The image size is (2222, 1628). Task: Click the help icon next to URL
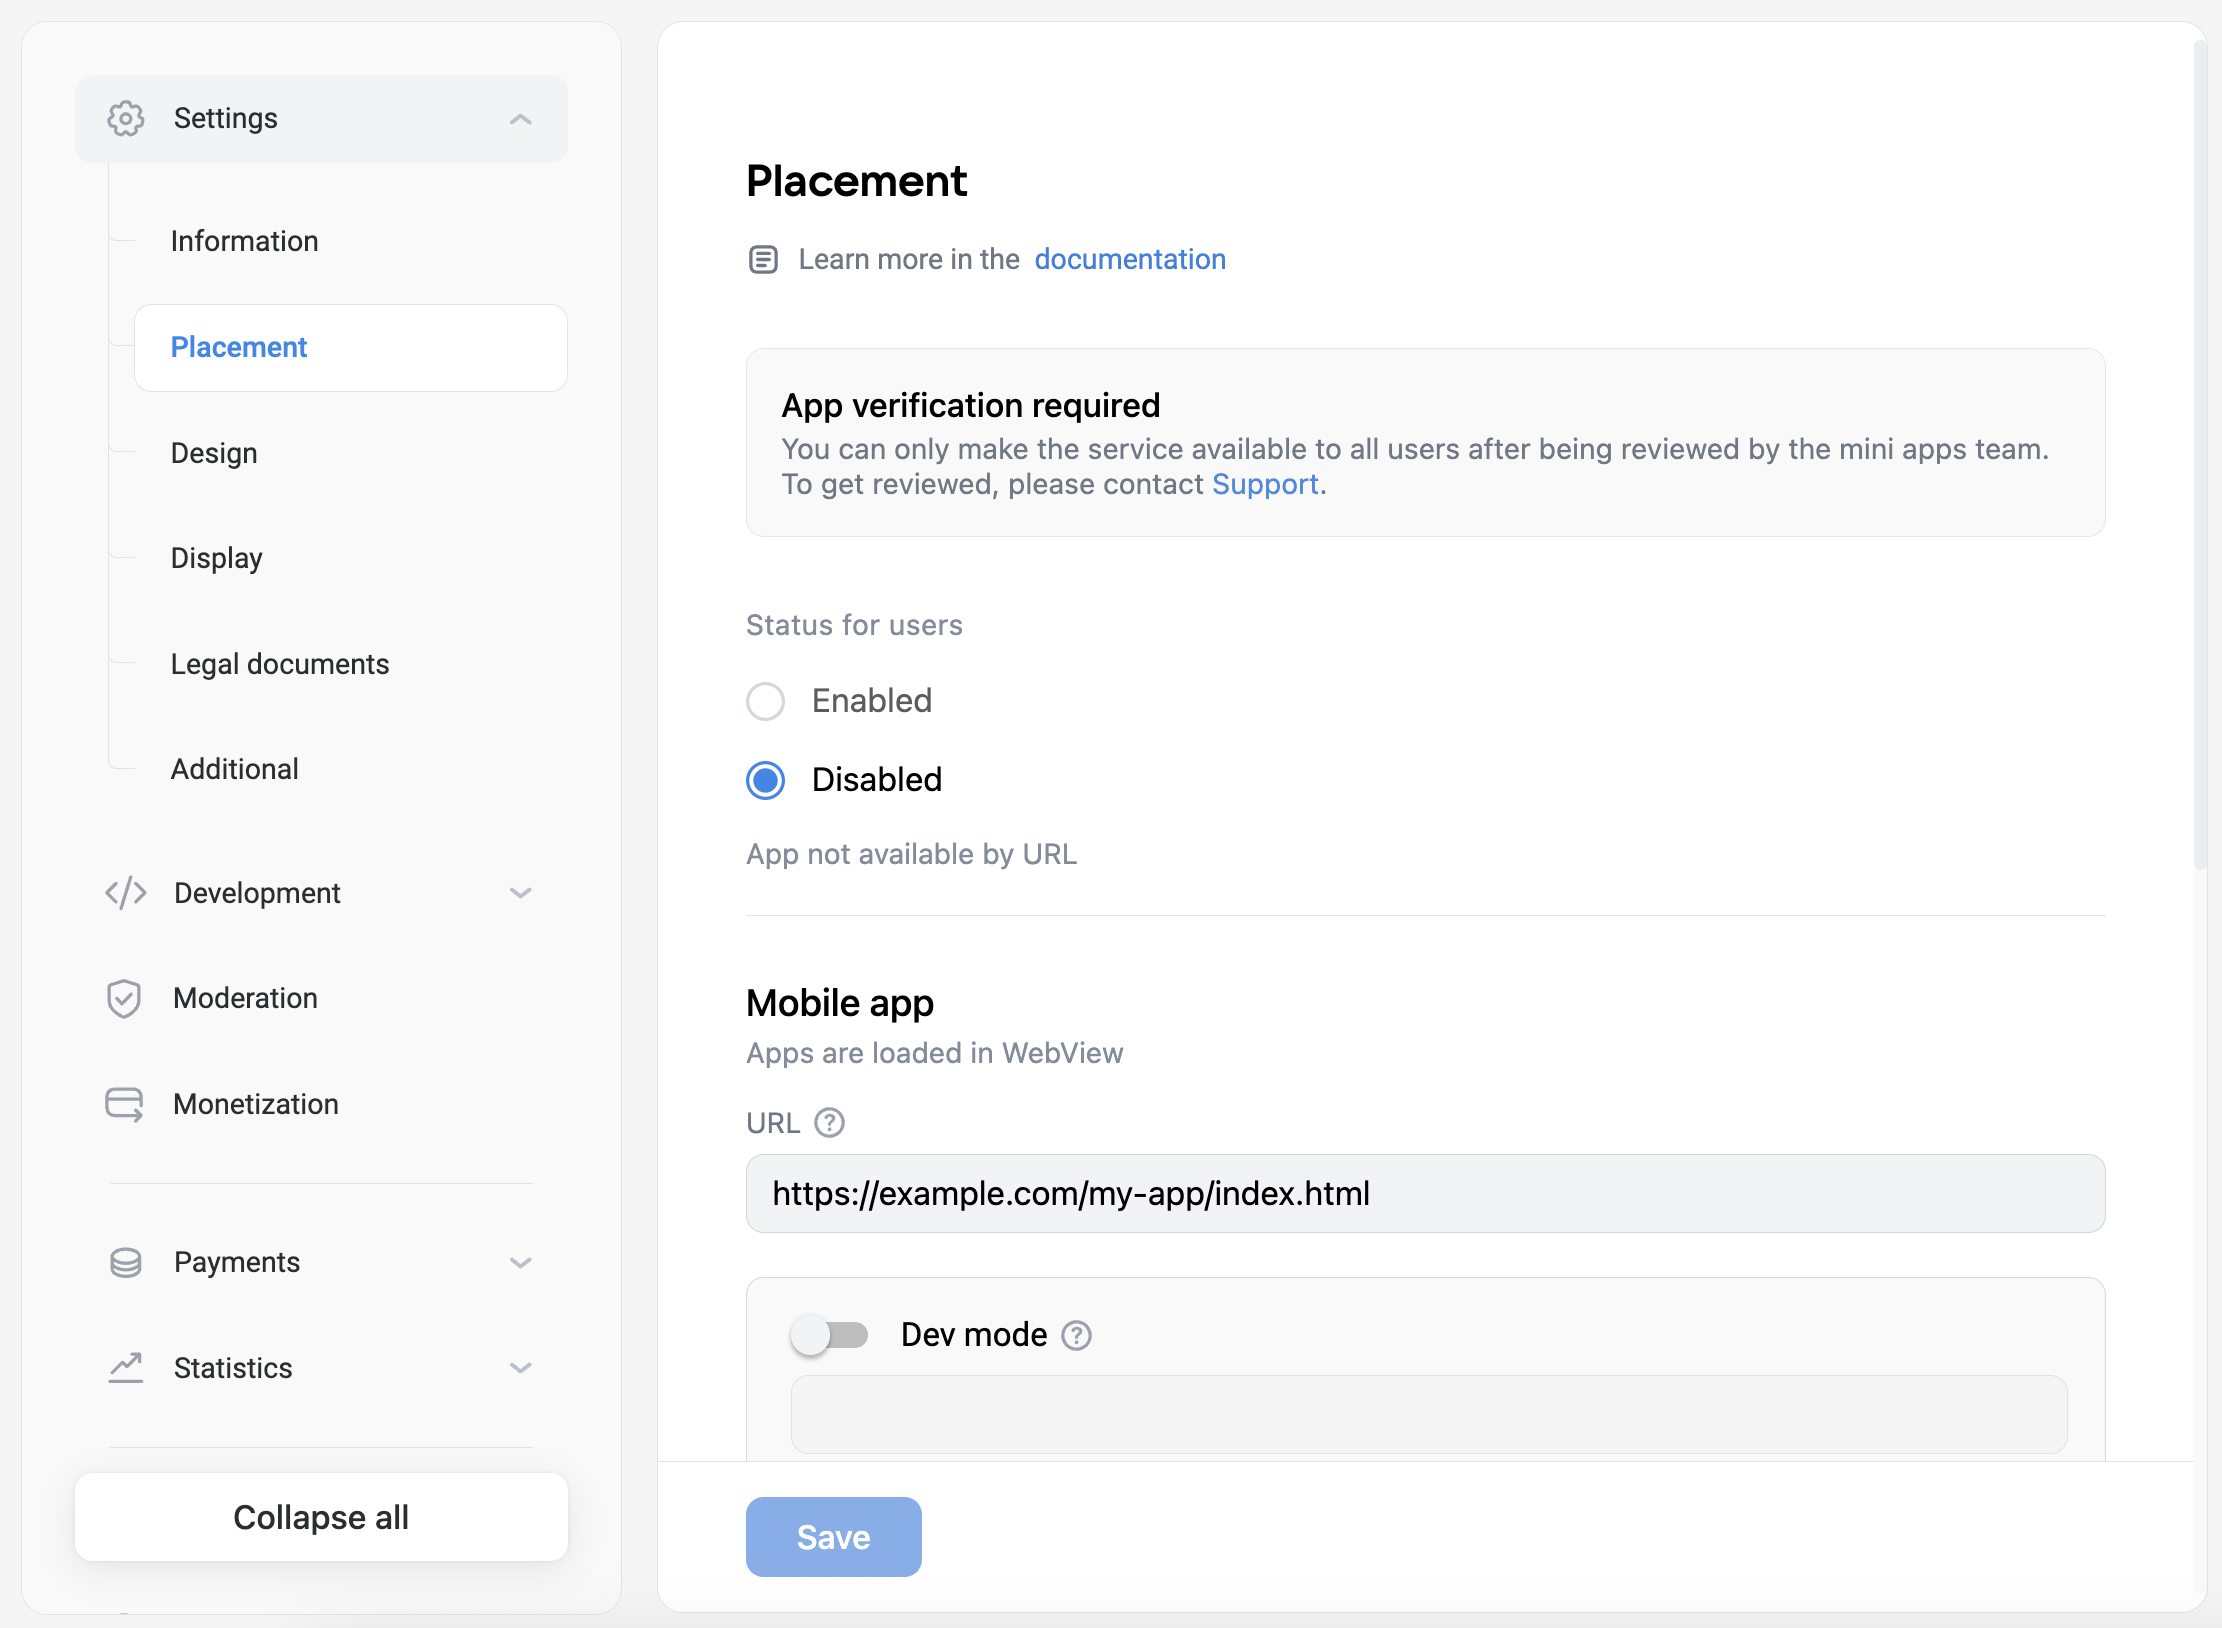(829, 1123)
